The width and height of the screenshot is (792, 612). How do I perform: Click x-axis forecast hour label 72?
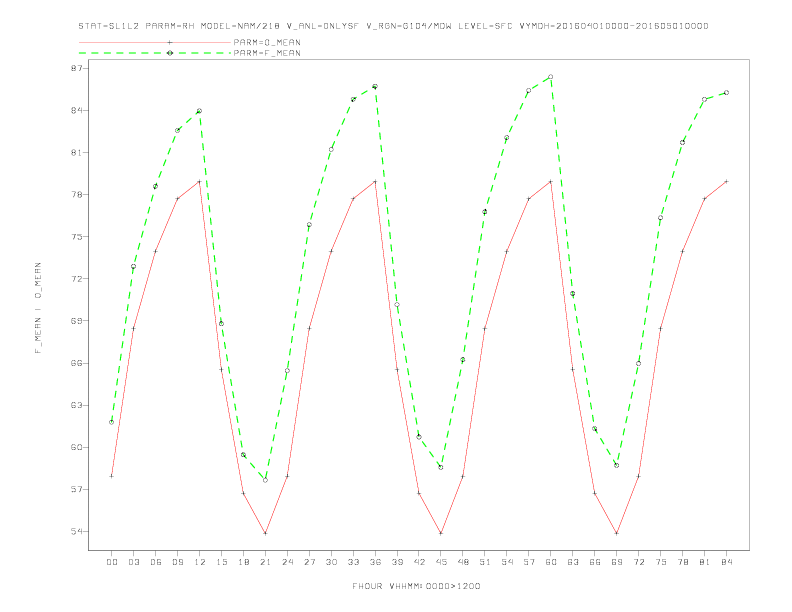[638, 562]
